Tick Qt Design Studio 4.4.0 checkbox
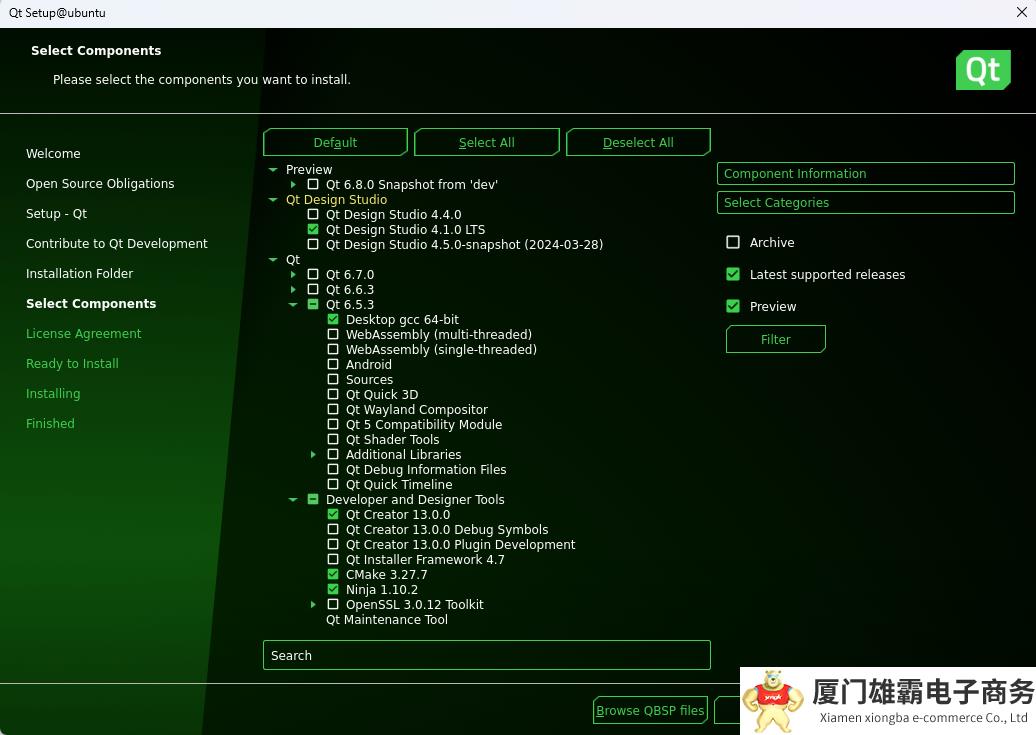The height and width of the screenshot is (735, 1036). pos(313,215)
